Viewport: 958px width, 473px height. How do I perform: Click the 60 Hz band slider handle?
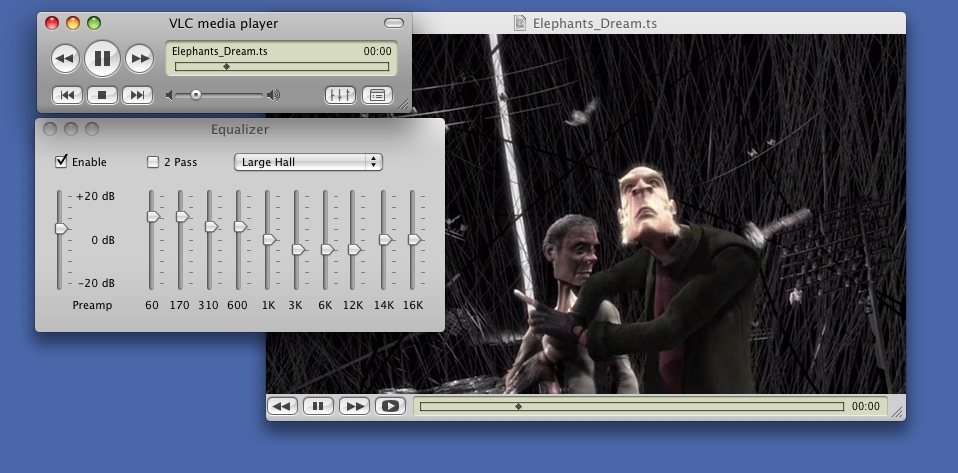tap(153, 216)
